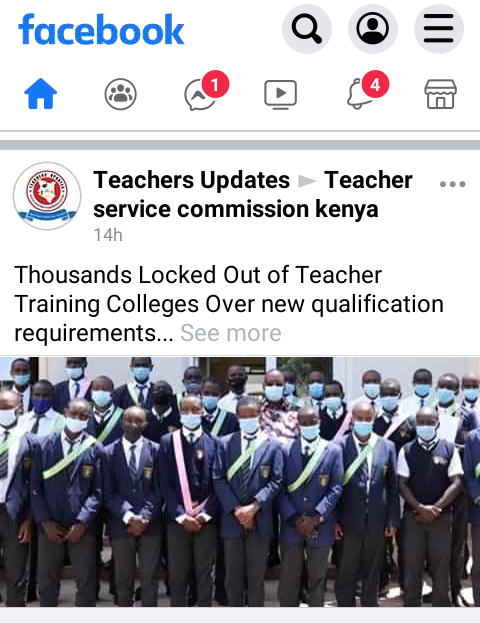Image resolution: width=480 pixels, height=623 pixels.
Task: Open the students group photo
Action: pos(240,482)
